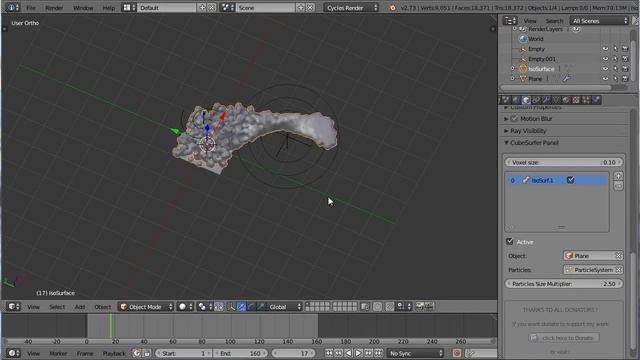Screen dimensions: 640x360
Task: Enable the Motion Blur checkbox
Action: (x=514, y=119)
